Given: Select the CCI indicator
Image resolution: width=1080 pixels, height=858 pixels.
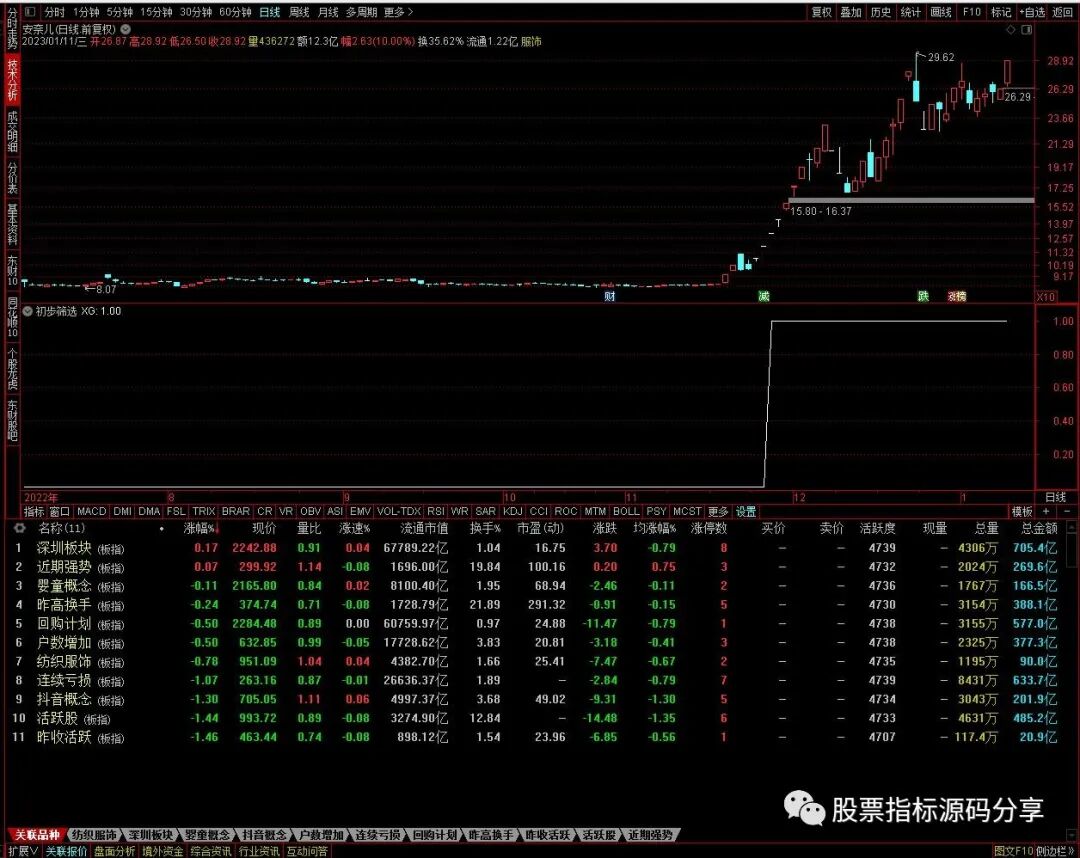Looking at the screenshot, I should click(539, 512).
